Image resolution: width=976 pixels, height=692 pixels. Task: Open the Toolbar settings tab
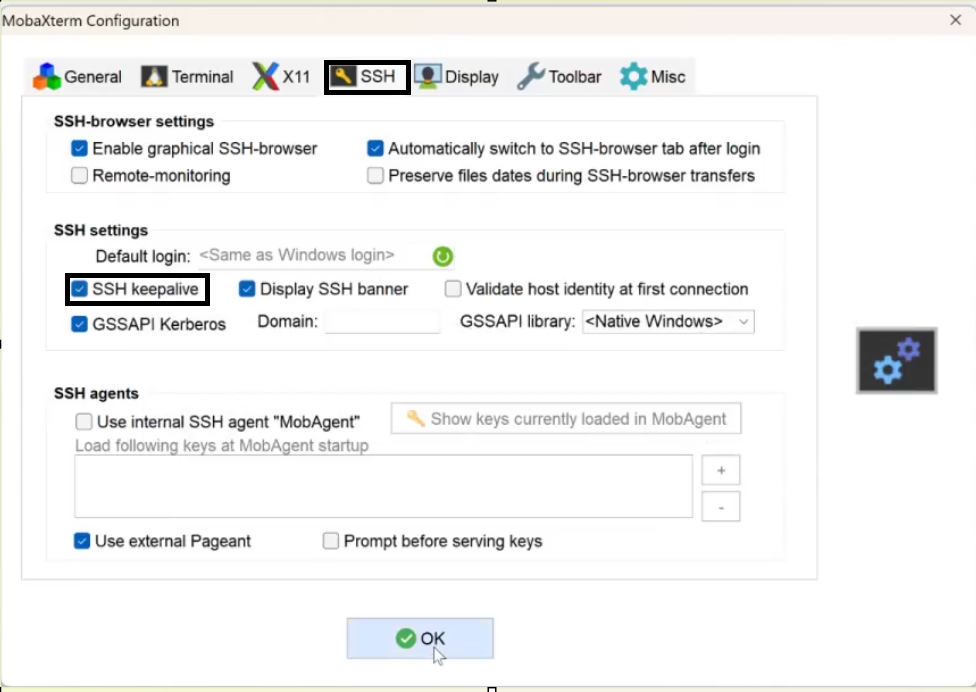click(560, 77)
